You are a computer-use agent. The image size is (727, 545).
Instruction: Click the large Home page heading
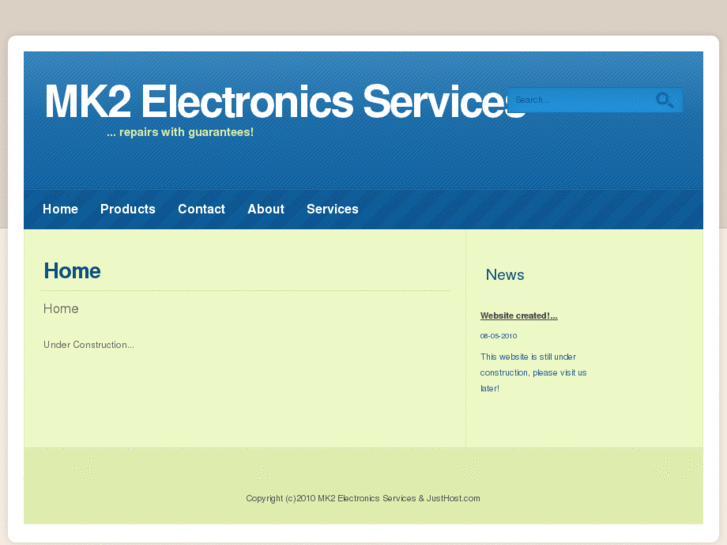[x=72, y=271]
